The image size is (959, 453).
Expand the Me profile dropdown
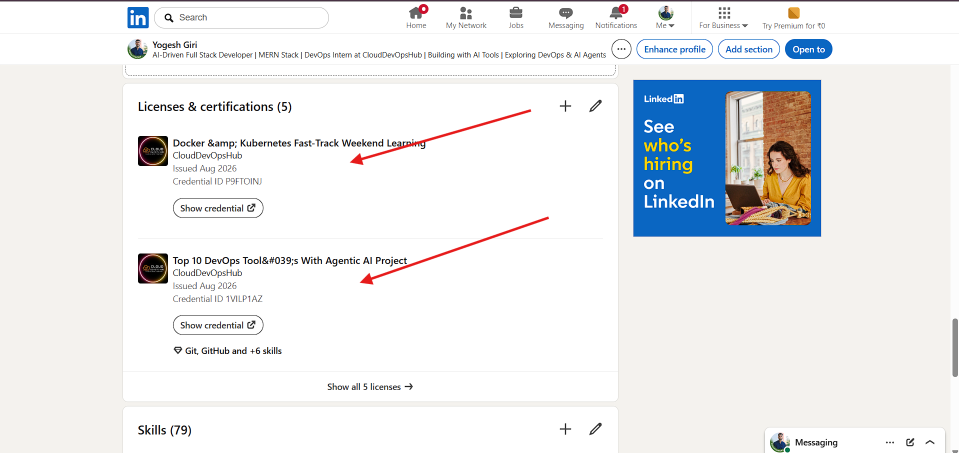[x=665, y=17]
